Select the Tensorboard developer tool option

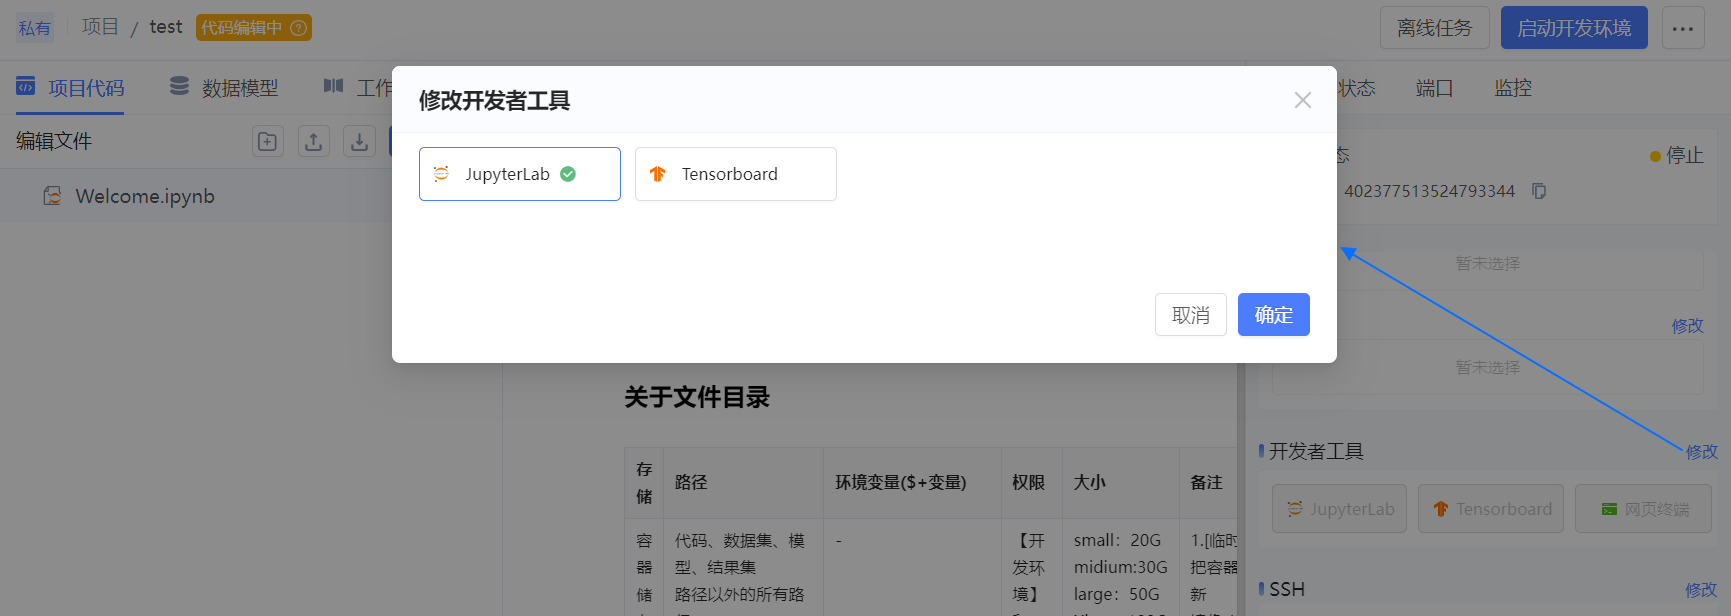[735, 174]
